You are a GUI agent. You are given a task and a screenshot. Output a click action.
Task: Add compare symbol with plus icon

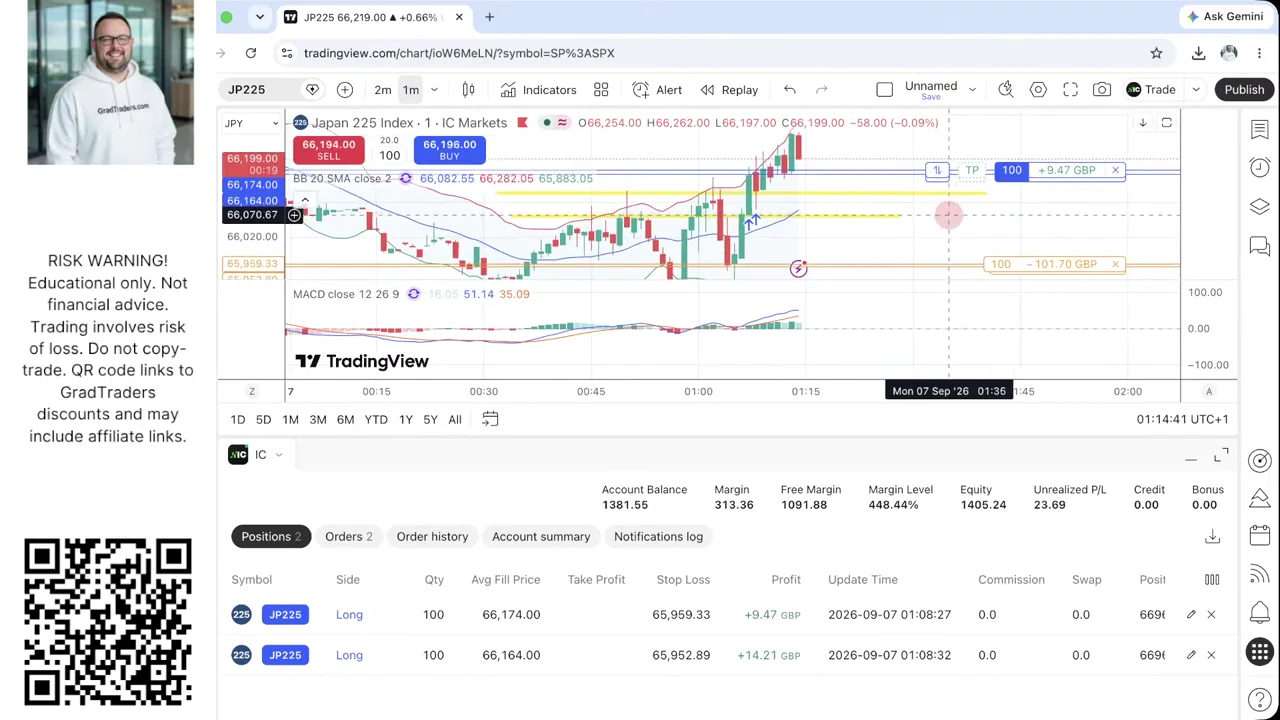point(344,90)
